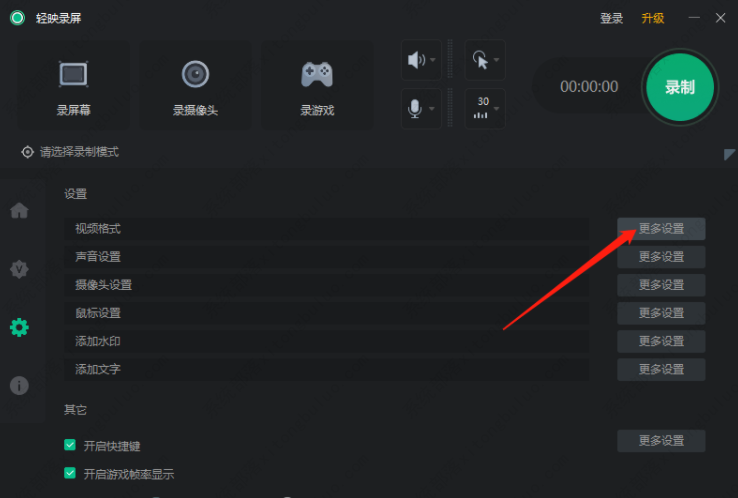Screen dimensions: 738x498
Task: Uncheck the 开启游戏帧率显示 checkbox
Action: coord(70,473)
